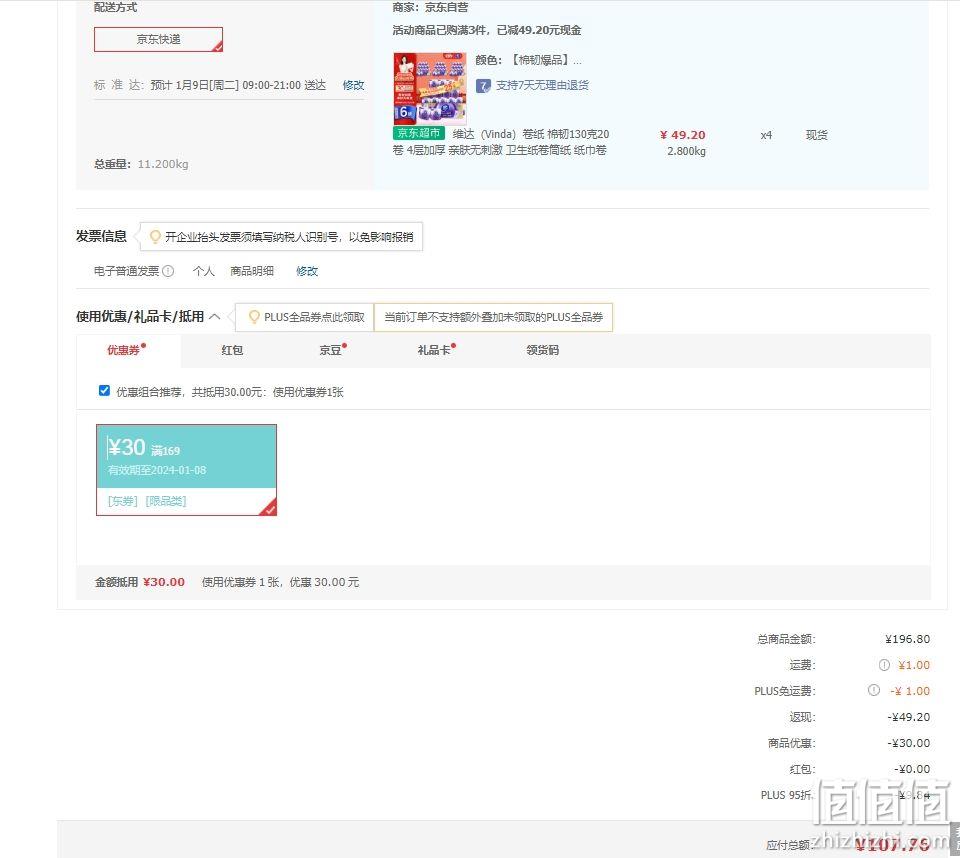Click the info icon next to PLUS免运费
Viewport: 960px width, 858px height.
coord(874,690)
